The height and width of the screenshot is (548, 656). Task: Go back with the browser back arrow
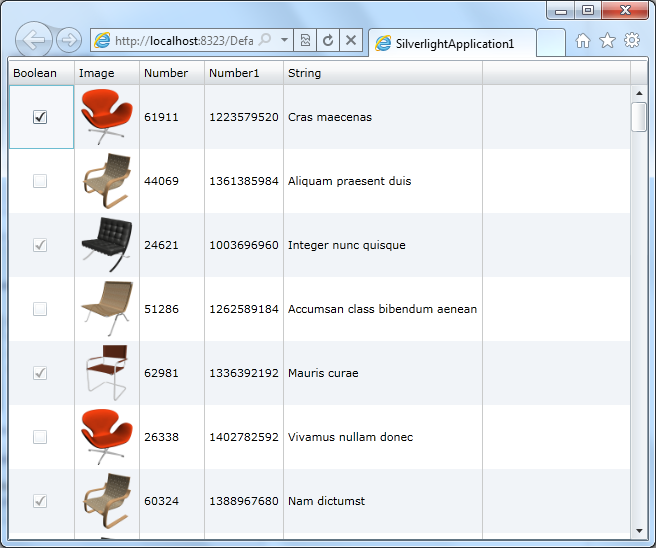click(33, 40)
